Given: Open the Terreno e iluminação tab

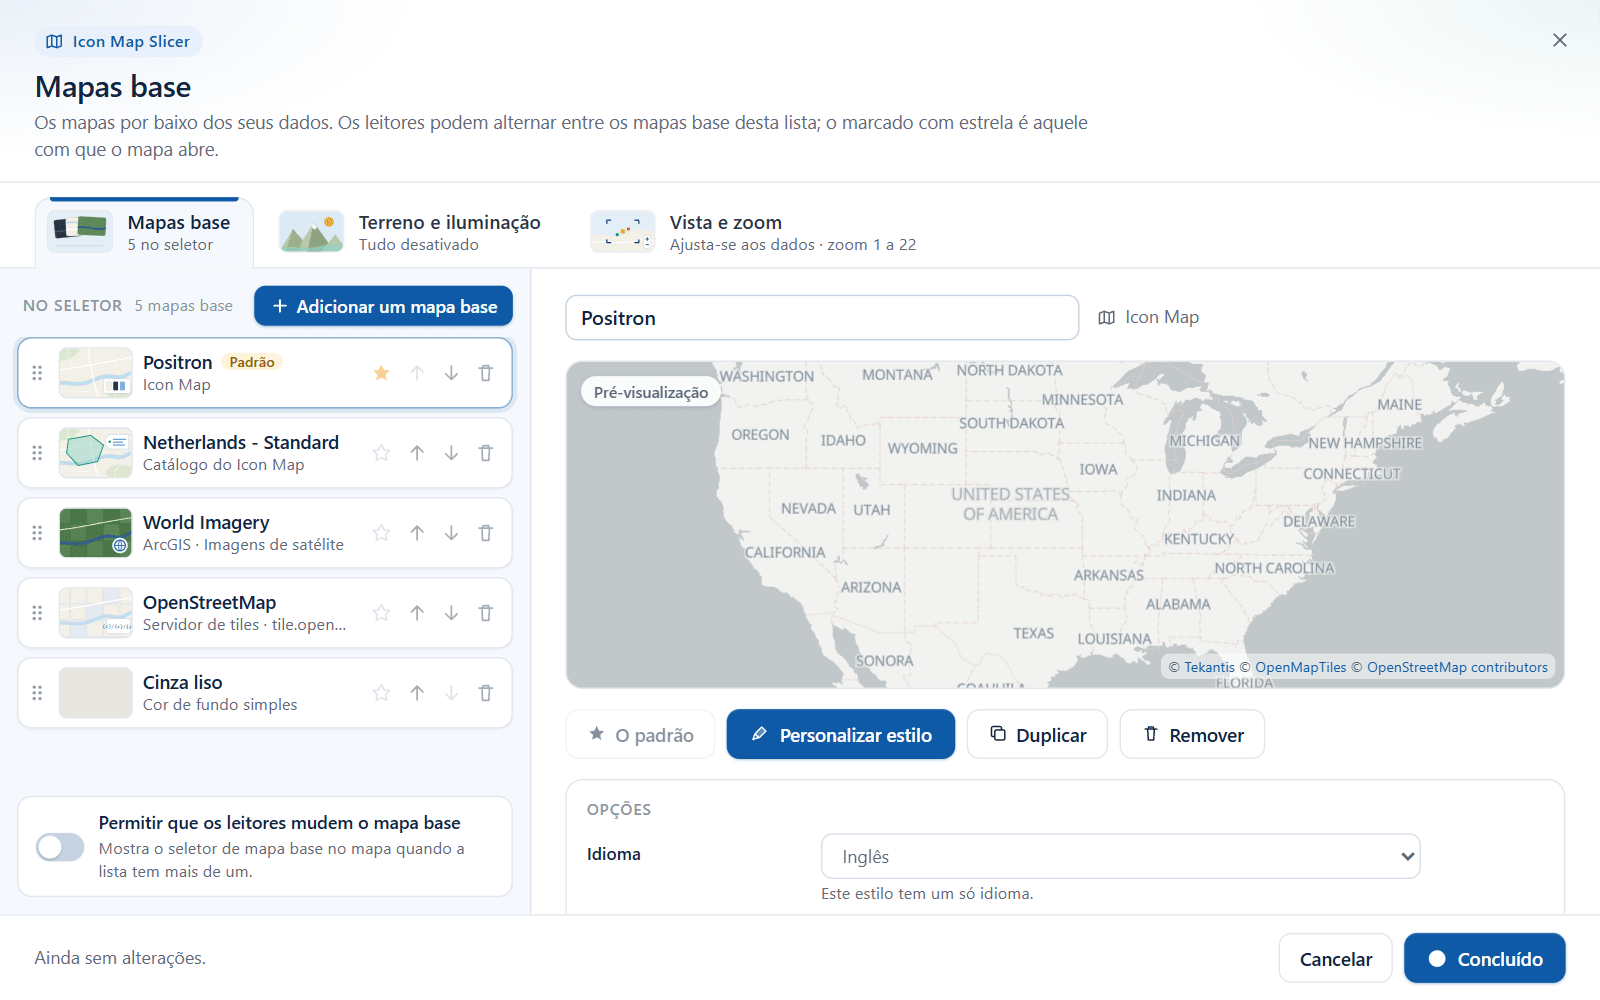Looking at the screenshot, I should 410,233.
